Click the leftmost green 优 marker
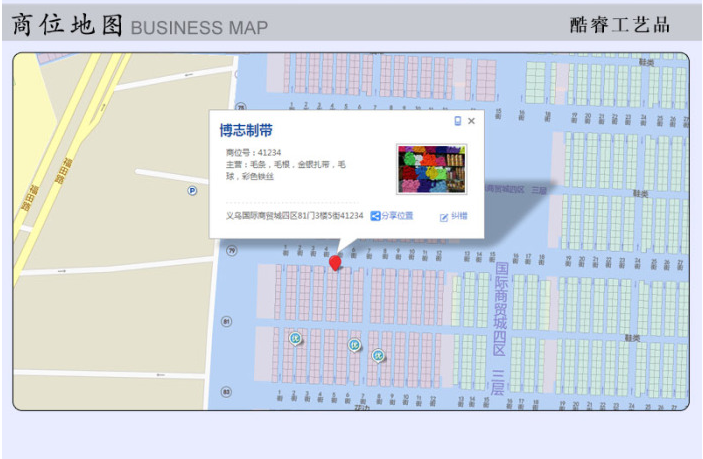The image size is (703, 459). pos(295,339)
